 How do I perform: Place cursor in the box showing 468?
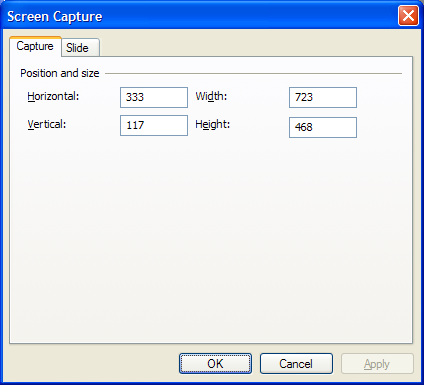point(323,127)
